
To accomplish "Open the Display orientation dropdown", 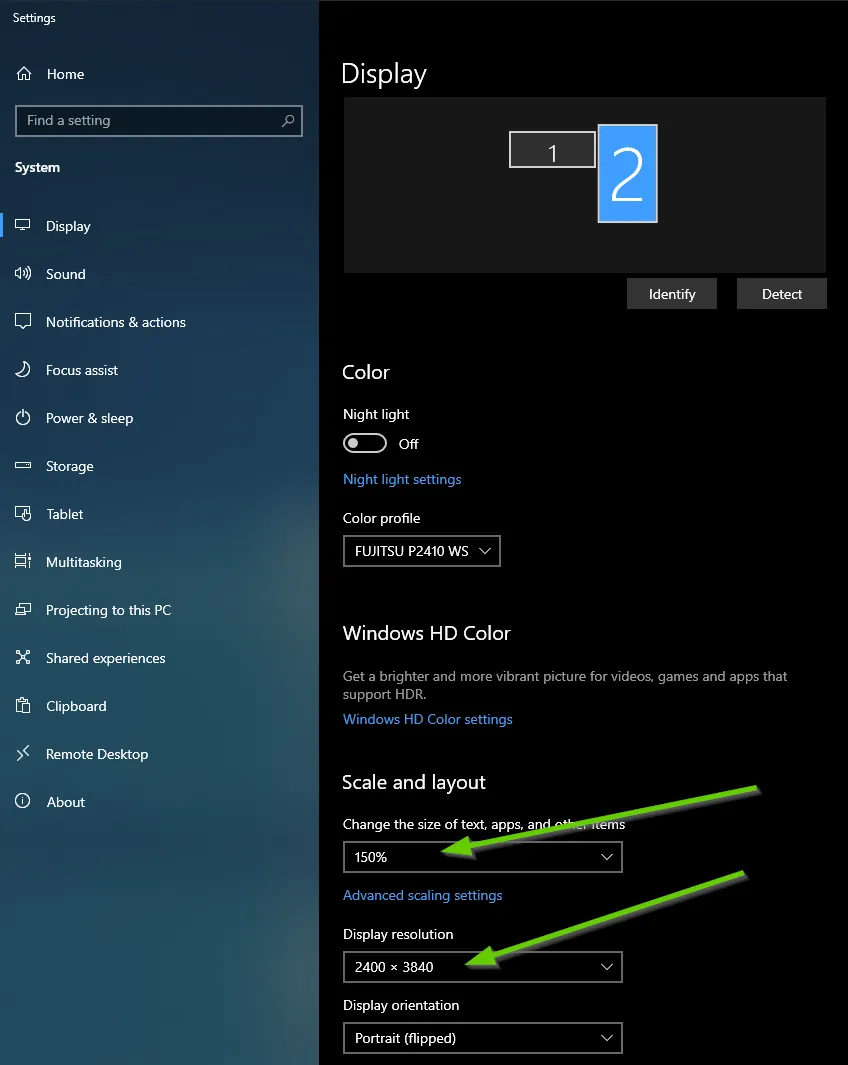I will coord(482,1038).
